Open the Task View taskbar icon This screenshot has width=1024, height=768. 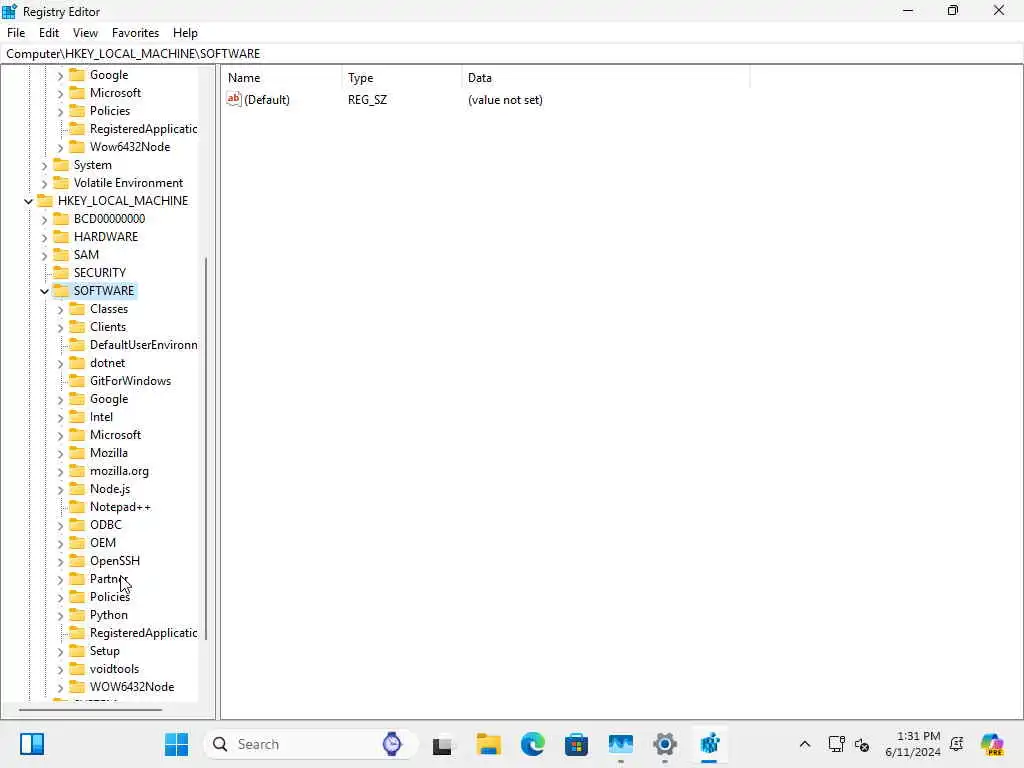[x=442, y=744]
